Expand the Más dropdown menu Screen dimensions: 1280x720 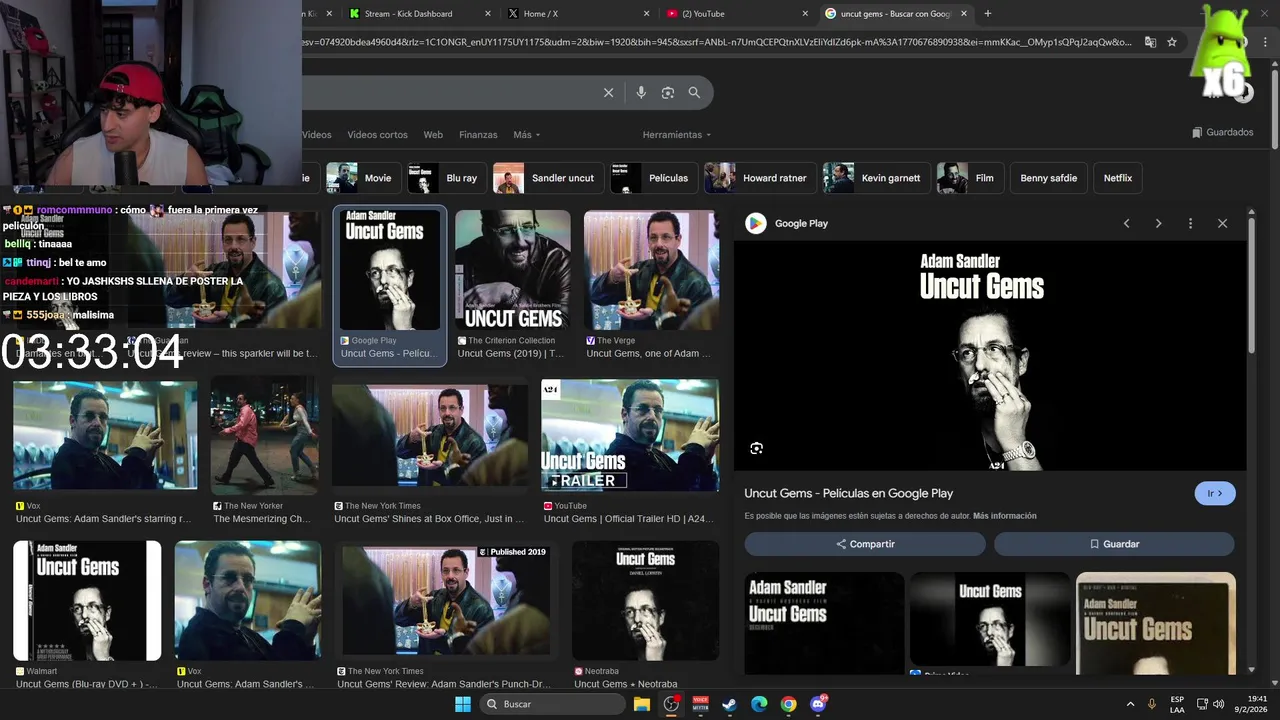tap(526, 135)
